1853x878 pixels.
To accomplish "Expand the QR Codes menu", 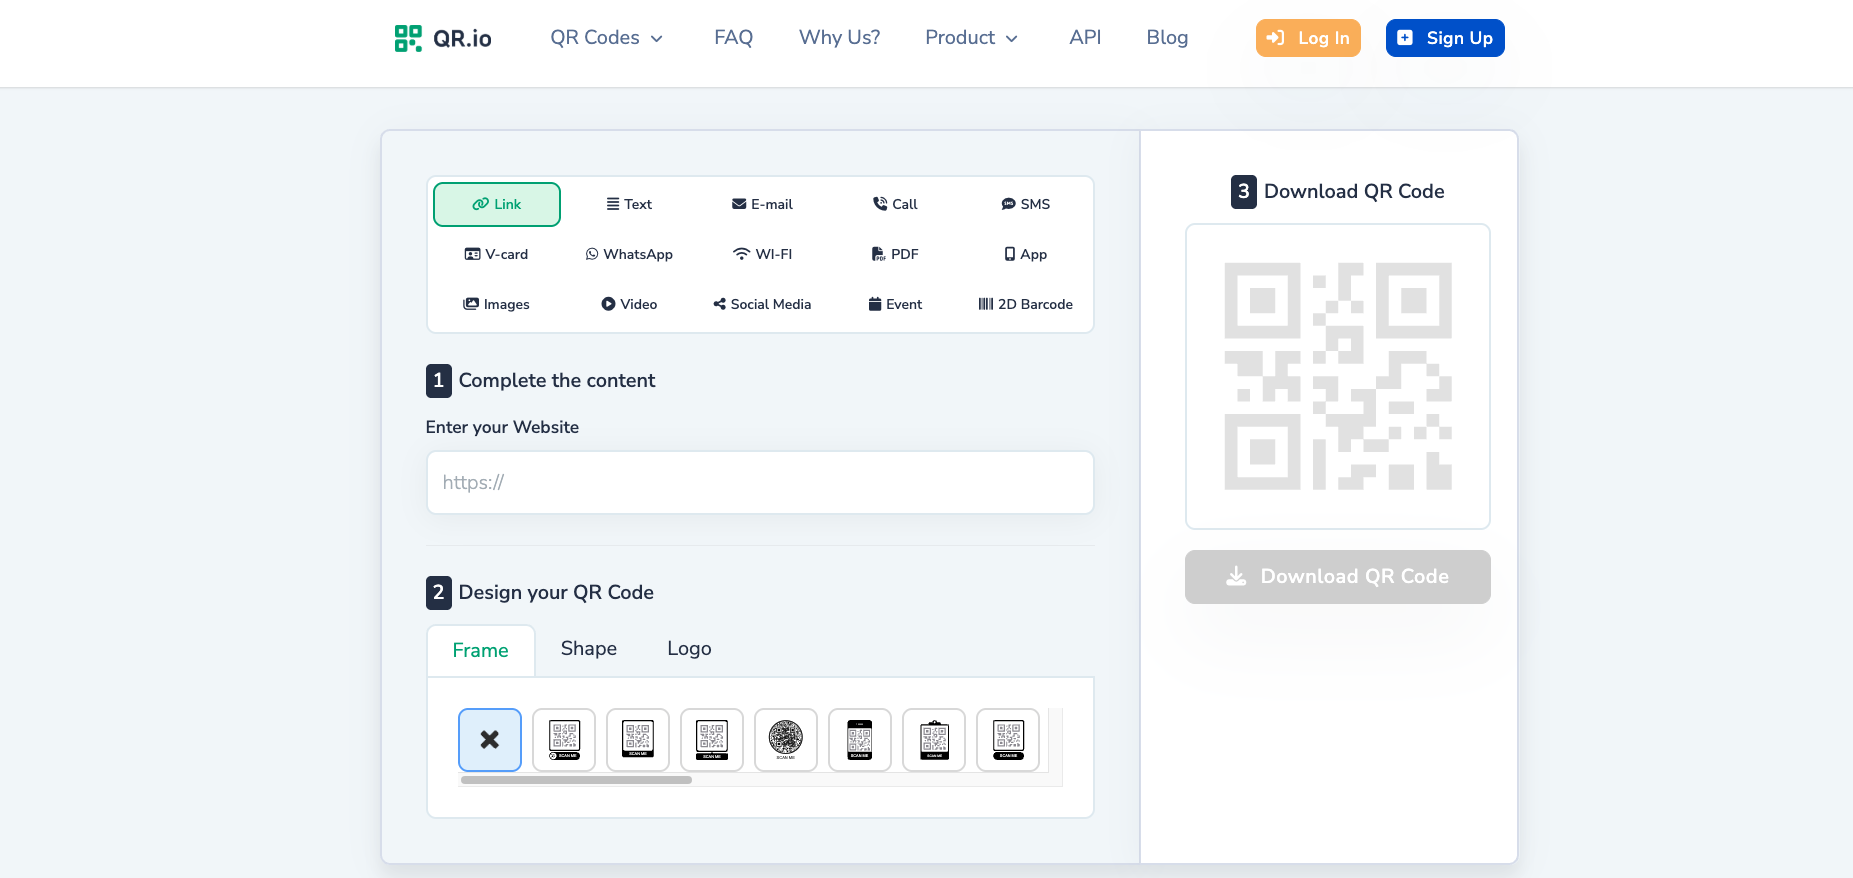I will click(606, 38).
